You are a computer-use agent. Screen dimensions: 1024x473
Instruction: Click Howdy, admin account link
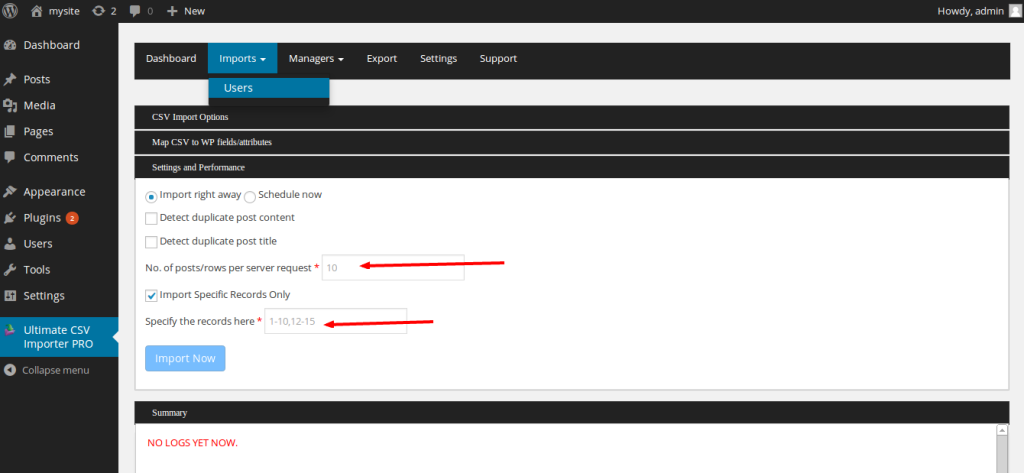pos(969,10)
